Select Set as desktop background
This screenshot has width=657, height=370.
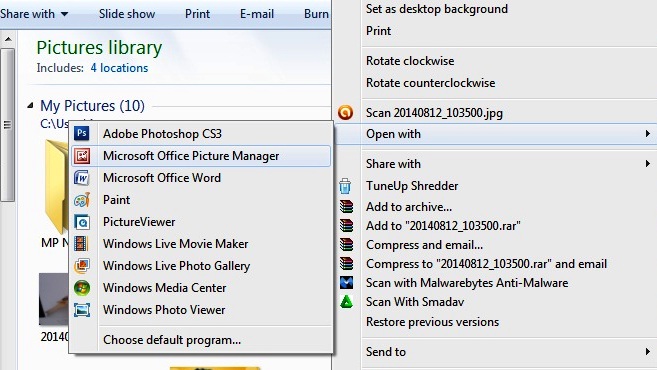pyautogui.click(x=437, y=9)
